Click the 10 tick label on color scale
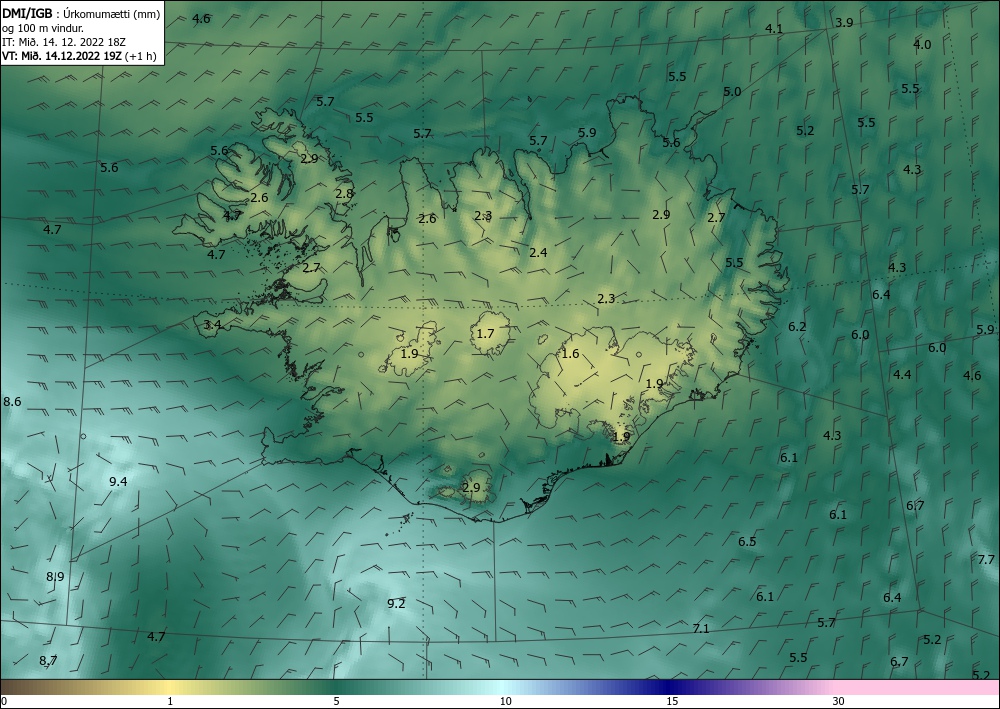 point(505,701)
